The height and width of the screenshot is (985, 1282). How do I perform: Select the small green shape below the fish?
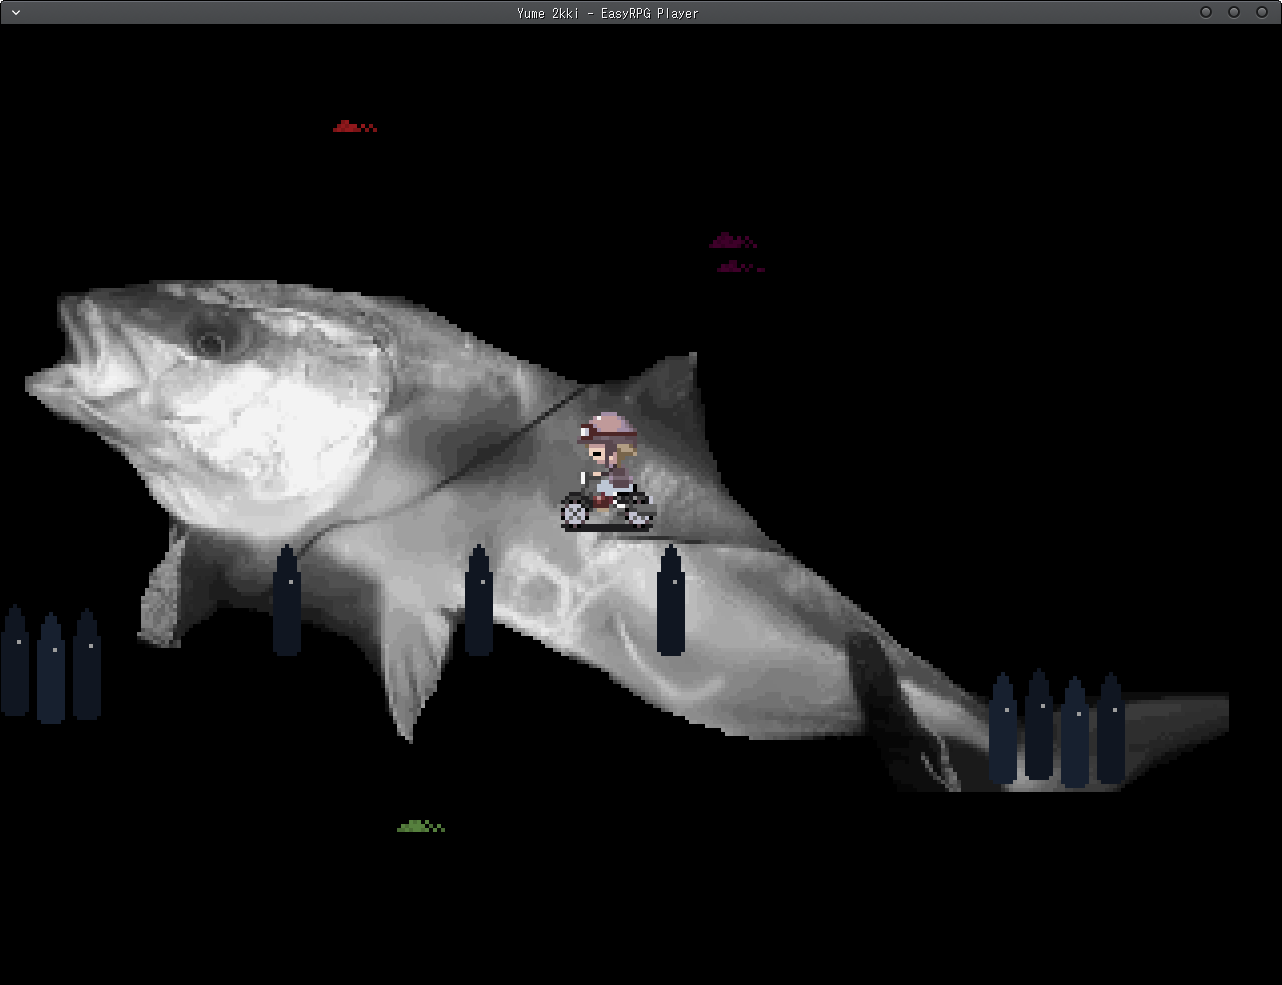[x=421, y=826]
